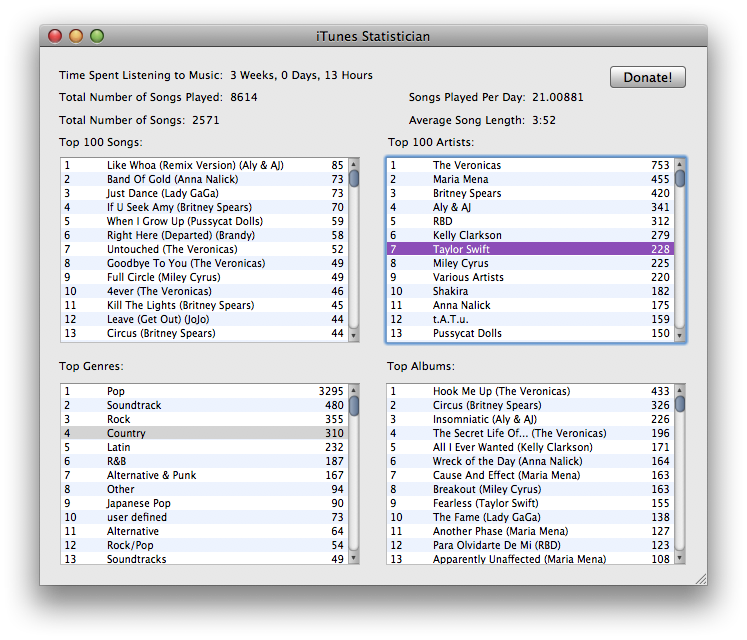Select album Fearless (Taylor Swift)

(x=531, y=503)
